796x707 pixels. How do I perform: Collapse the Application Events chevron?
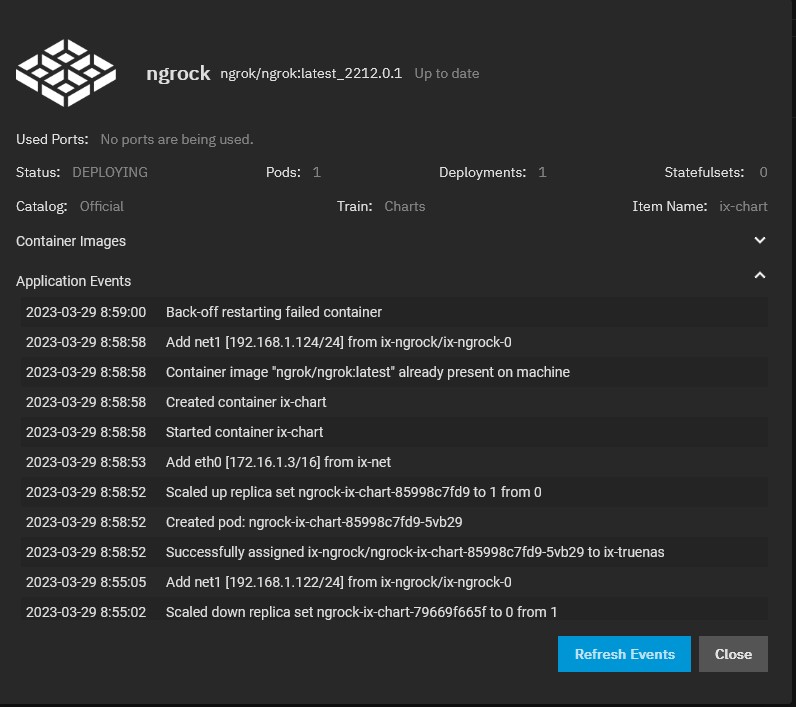(760, 275)
